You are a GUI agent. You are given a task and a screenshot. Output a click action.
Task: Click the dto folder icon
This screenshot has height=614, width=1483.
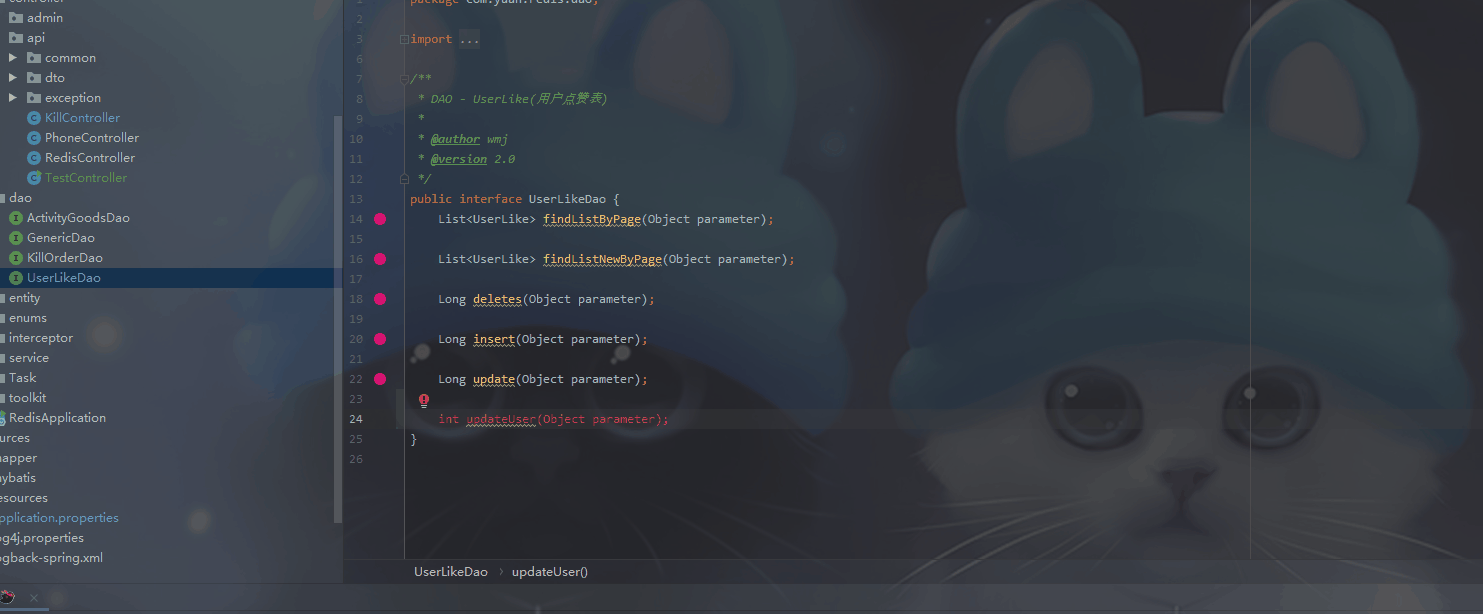34,78
